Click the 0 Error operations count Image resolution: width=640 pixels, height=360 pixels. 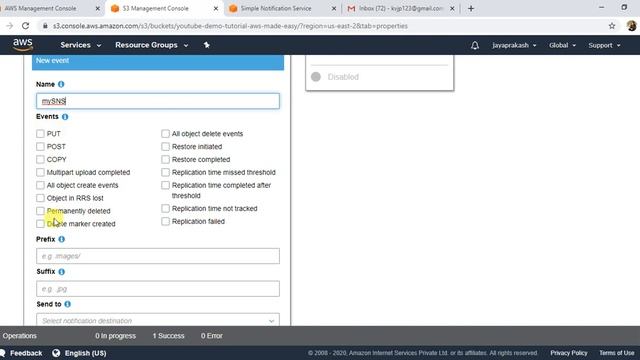tap(211, 336)
